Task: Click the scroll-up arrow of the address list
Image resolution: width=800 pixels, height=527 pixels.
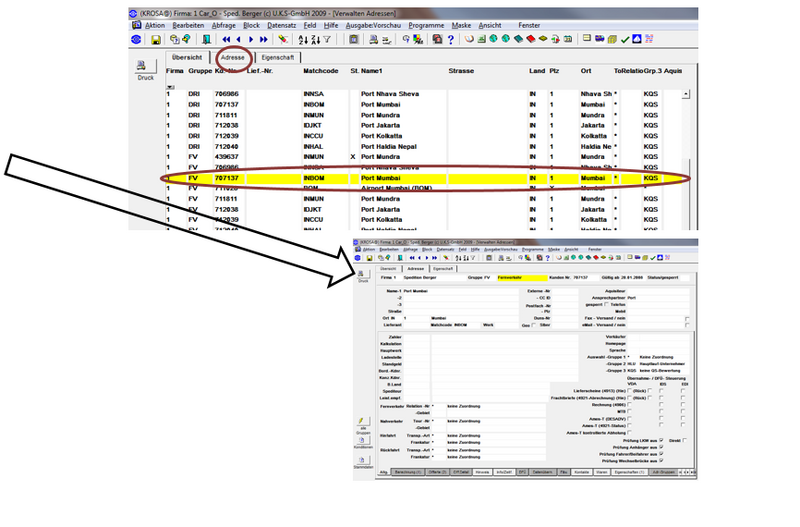Action: click(x=686, y=94)
